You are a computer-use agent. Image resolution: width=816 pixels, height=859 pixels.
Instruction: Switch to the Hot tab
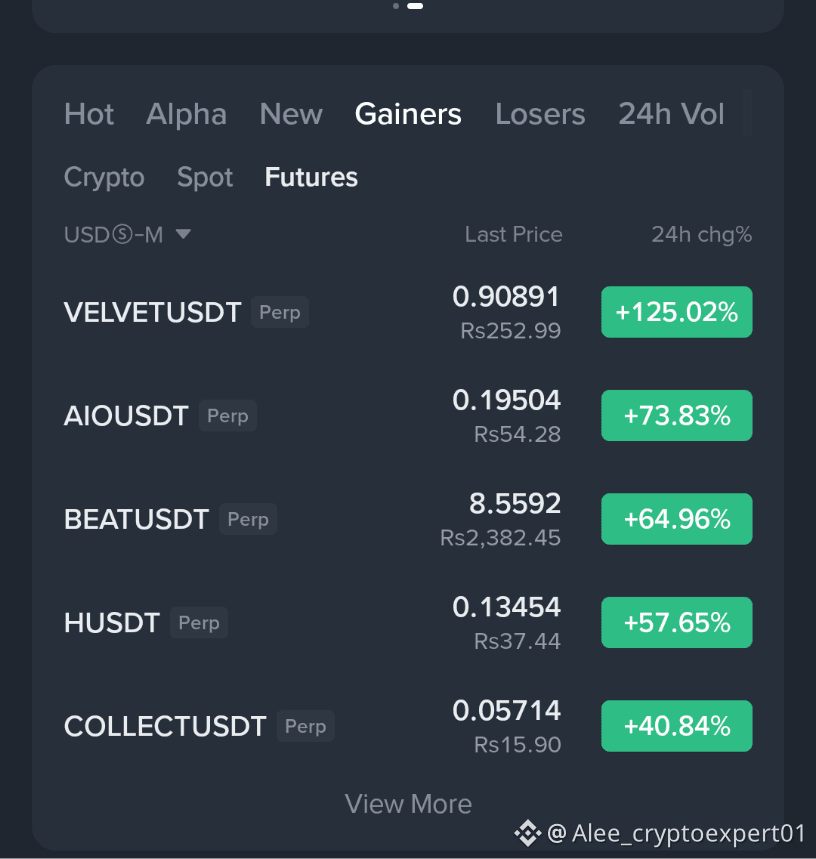pos(89,114)
